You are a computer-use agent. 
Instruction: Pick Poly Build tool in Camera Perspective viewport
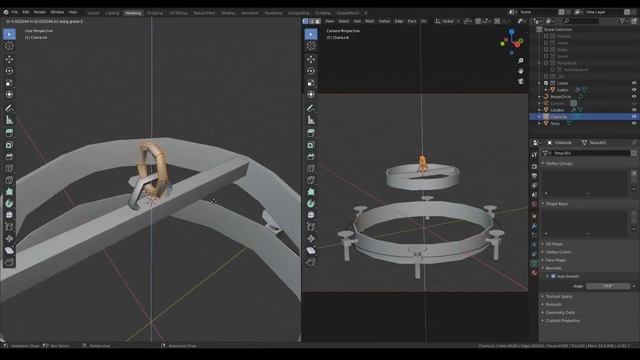[311, 192]
